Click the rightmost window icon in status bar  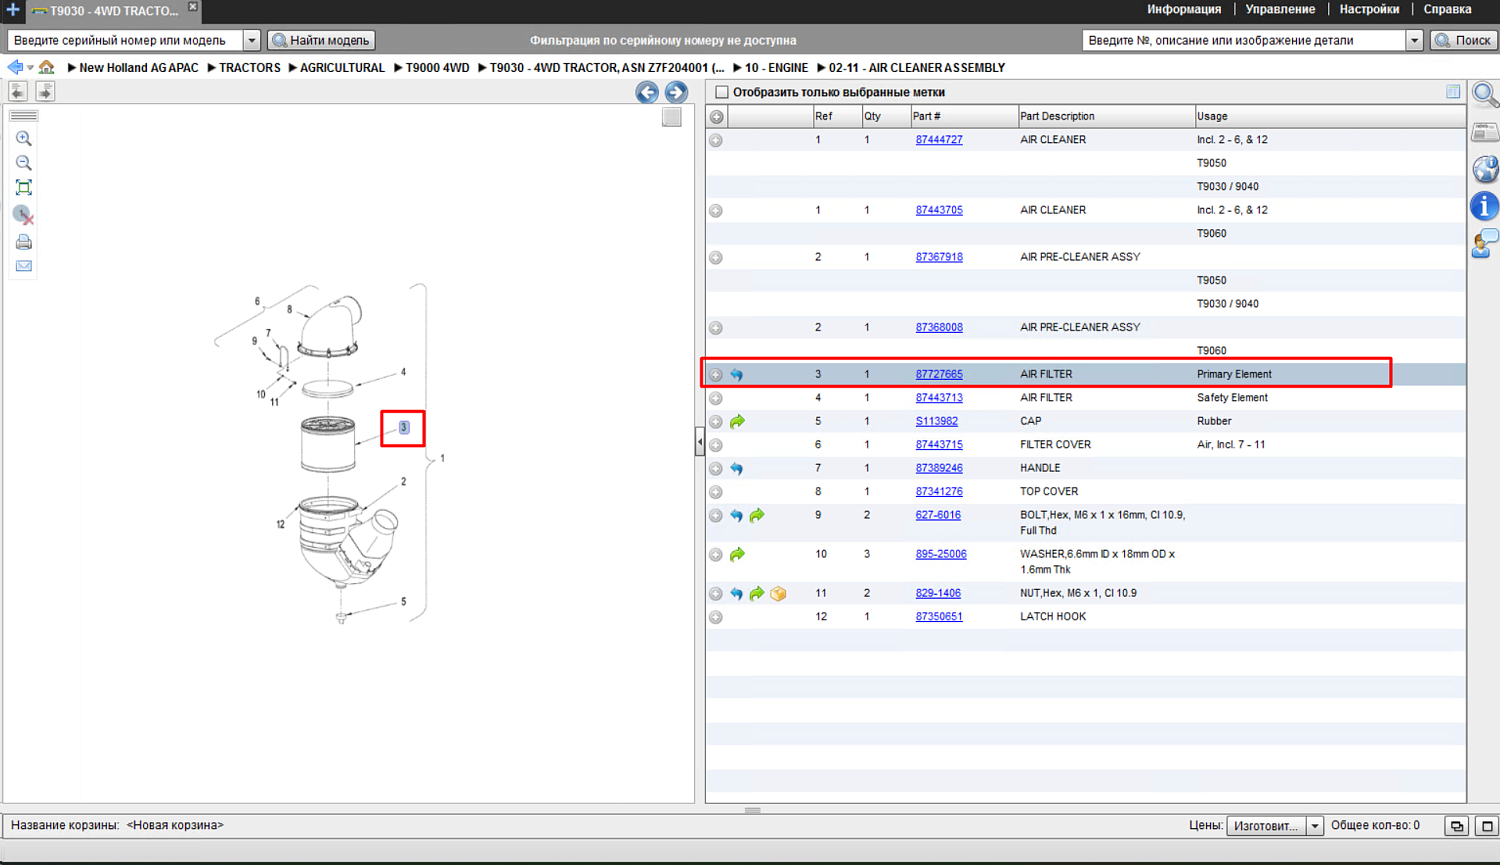coord(1487,827)
